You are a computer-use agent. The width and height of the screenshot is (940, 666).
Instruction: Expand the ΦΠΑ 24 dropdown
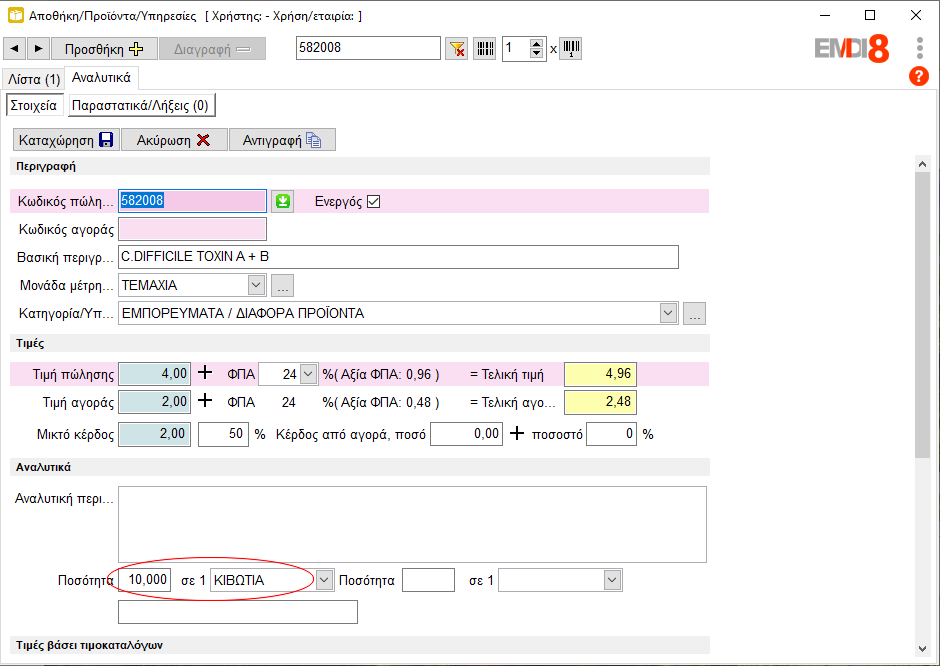click(308, 374)
